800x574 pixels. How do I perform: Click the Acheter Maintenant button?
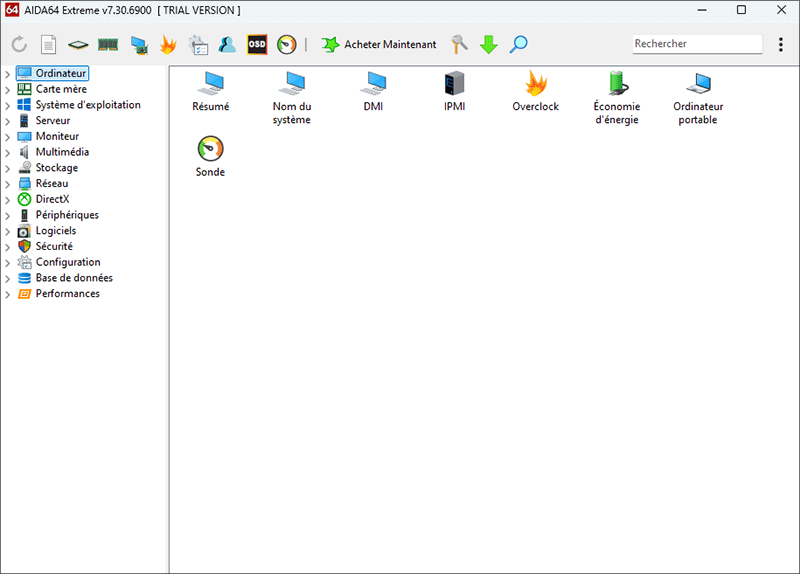[379, 45]
